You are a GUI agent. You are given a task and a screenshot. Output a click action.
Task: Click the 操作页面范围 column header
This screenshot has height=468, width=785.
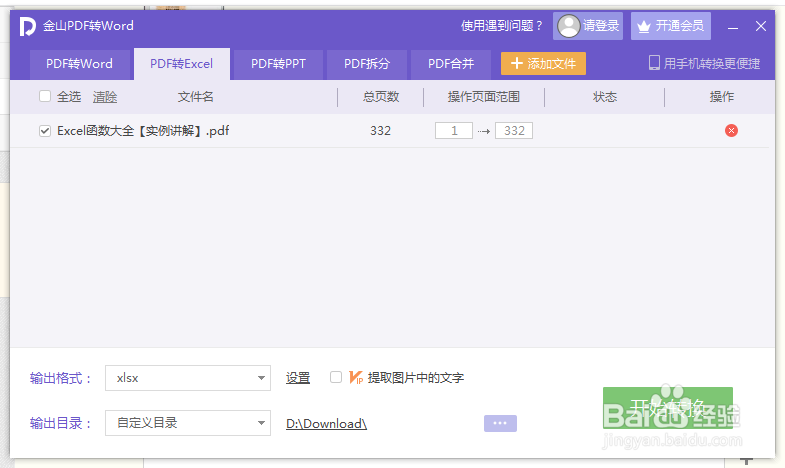click(x=484, y=97)
